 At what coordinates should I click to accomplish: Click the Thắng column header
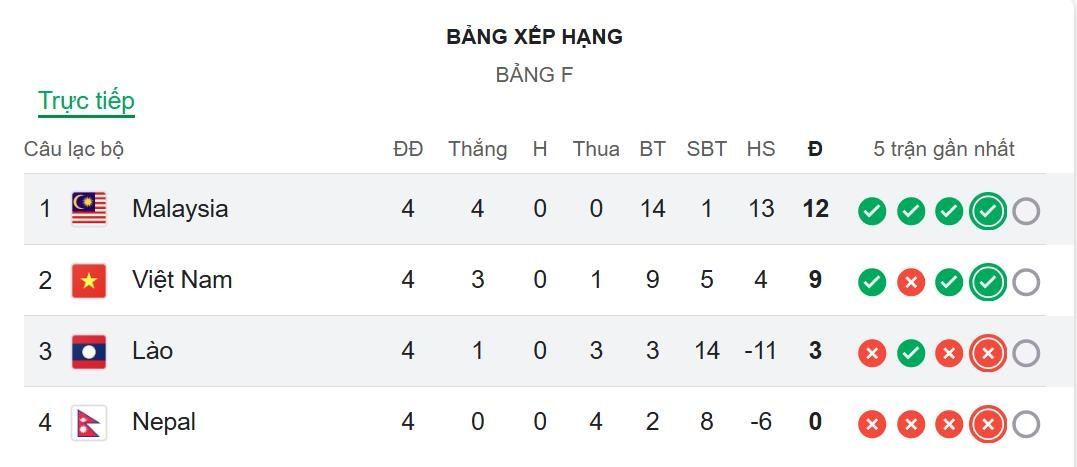click(477, 149)
